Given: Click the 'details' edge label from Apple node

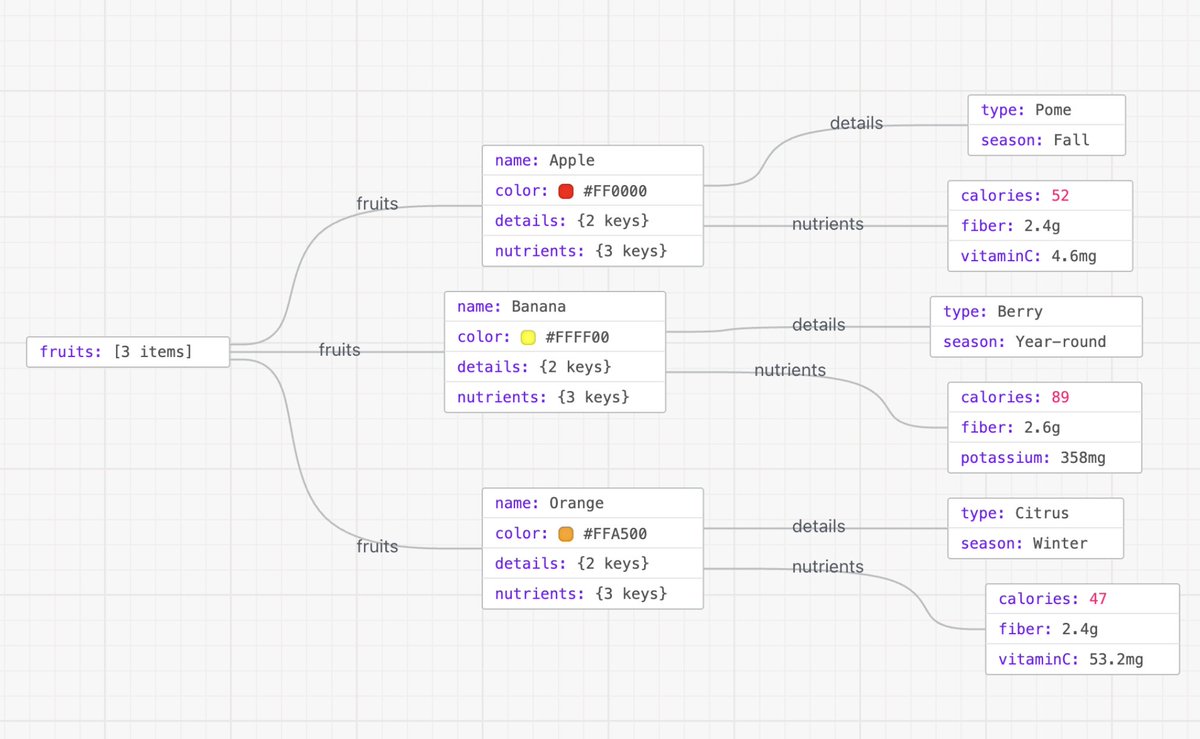Looking at the screenshot, I should 857,123.
